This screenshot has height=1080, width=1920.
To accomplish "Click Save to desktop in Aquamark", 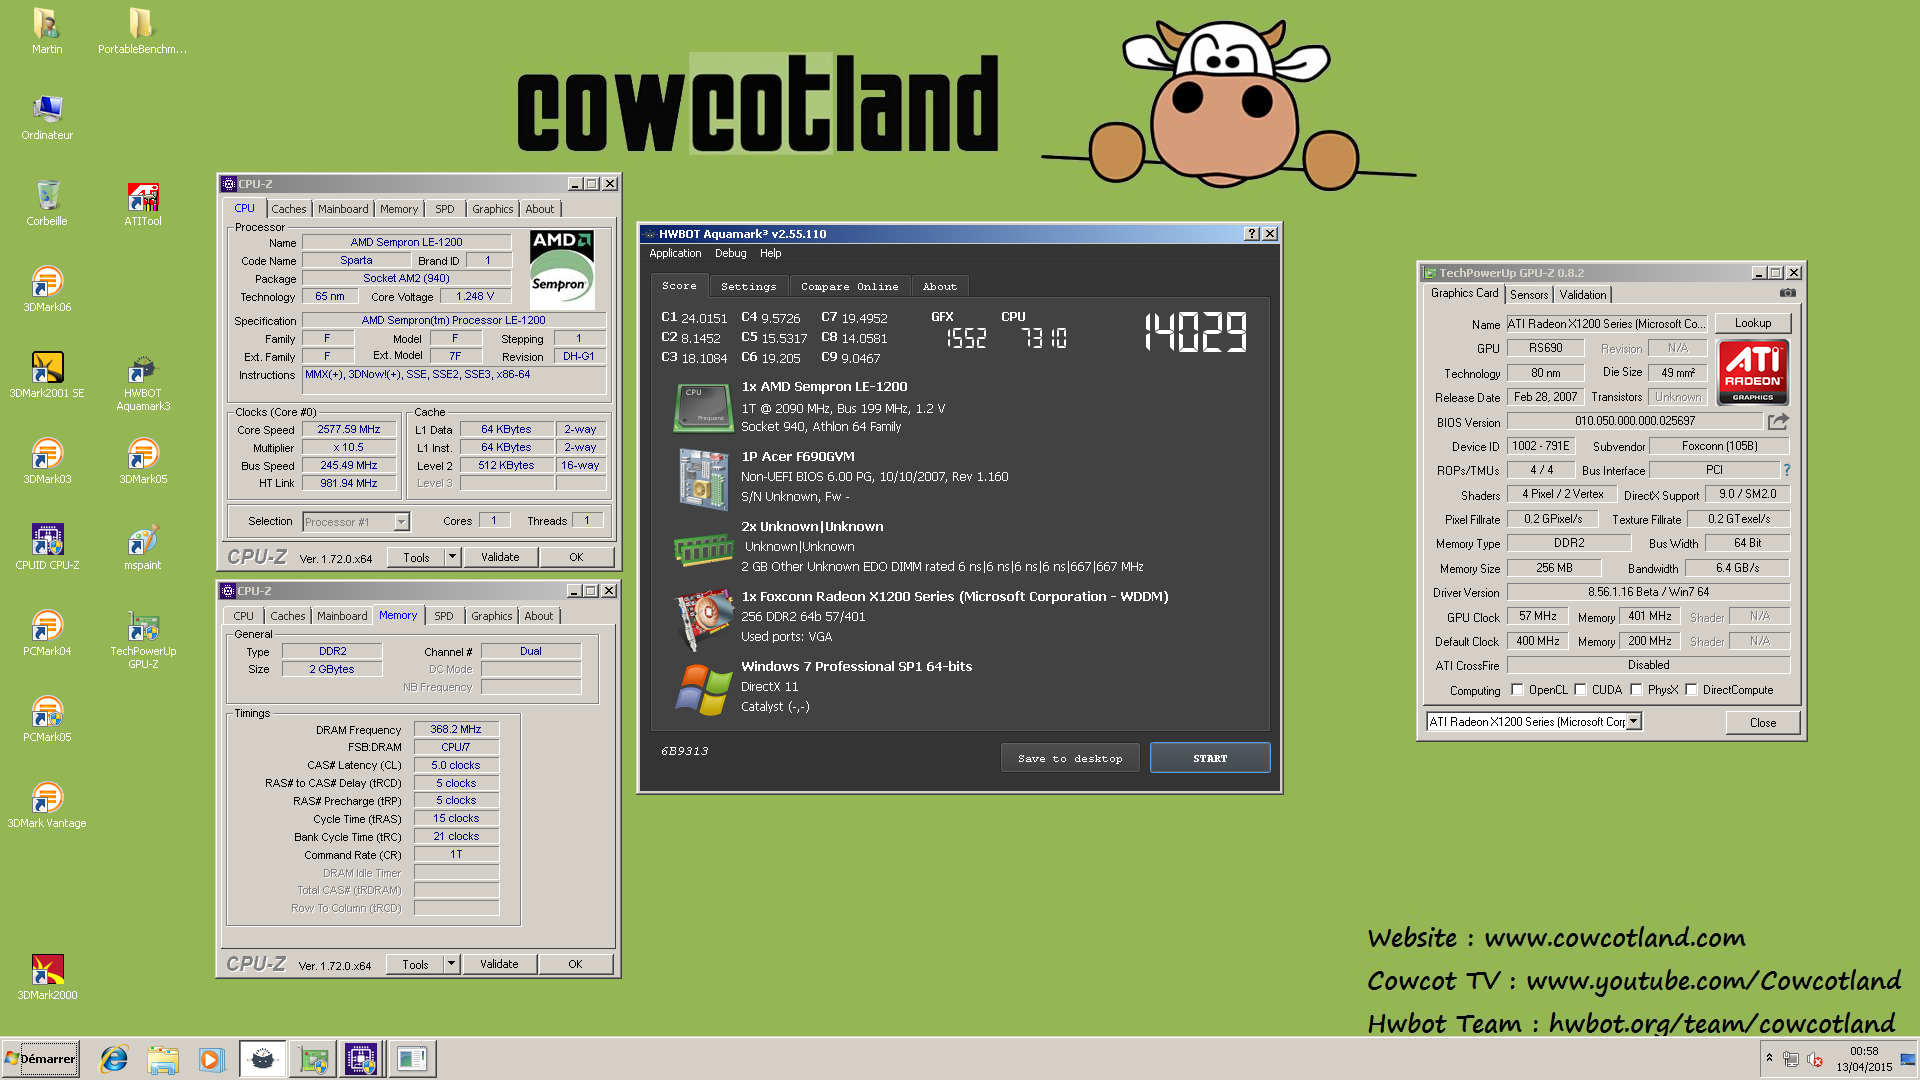I will pyautogui.click(x=1070, y=758).
